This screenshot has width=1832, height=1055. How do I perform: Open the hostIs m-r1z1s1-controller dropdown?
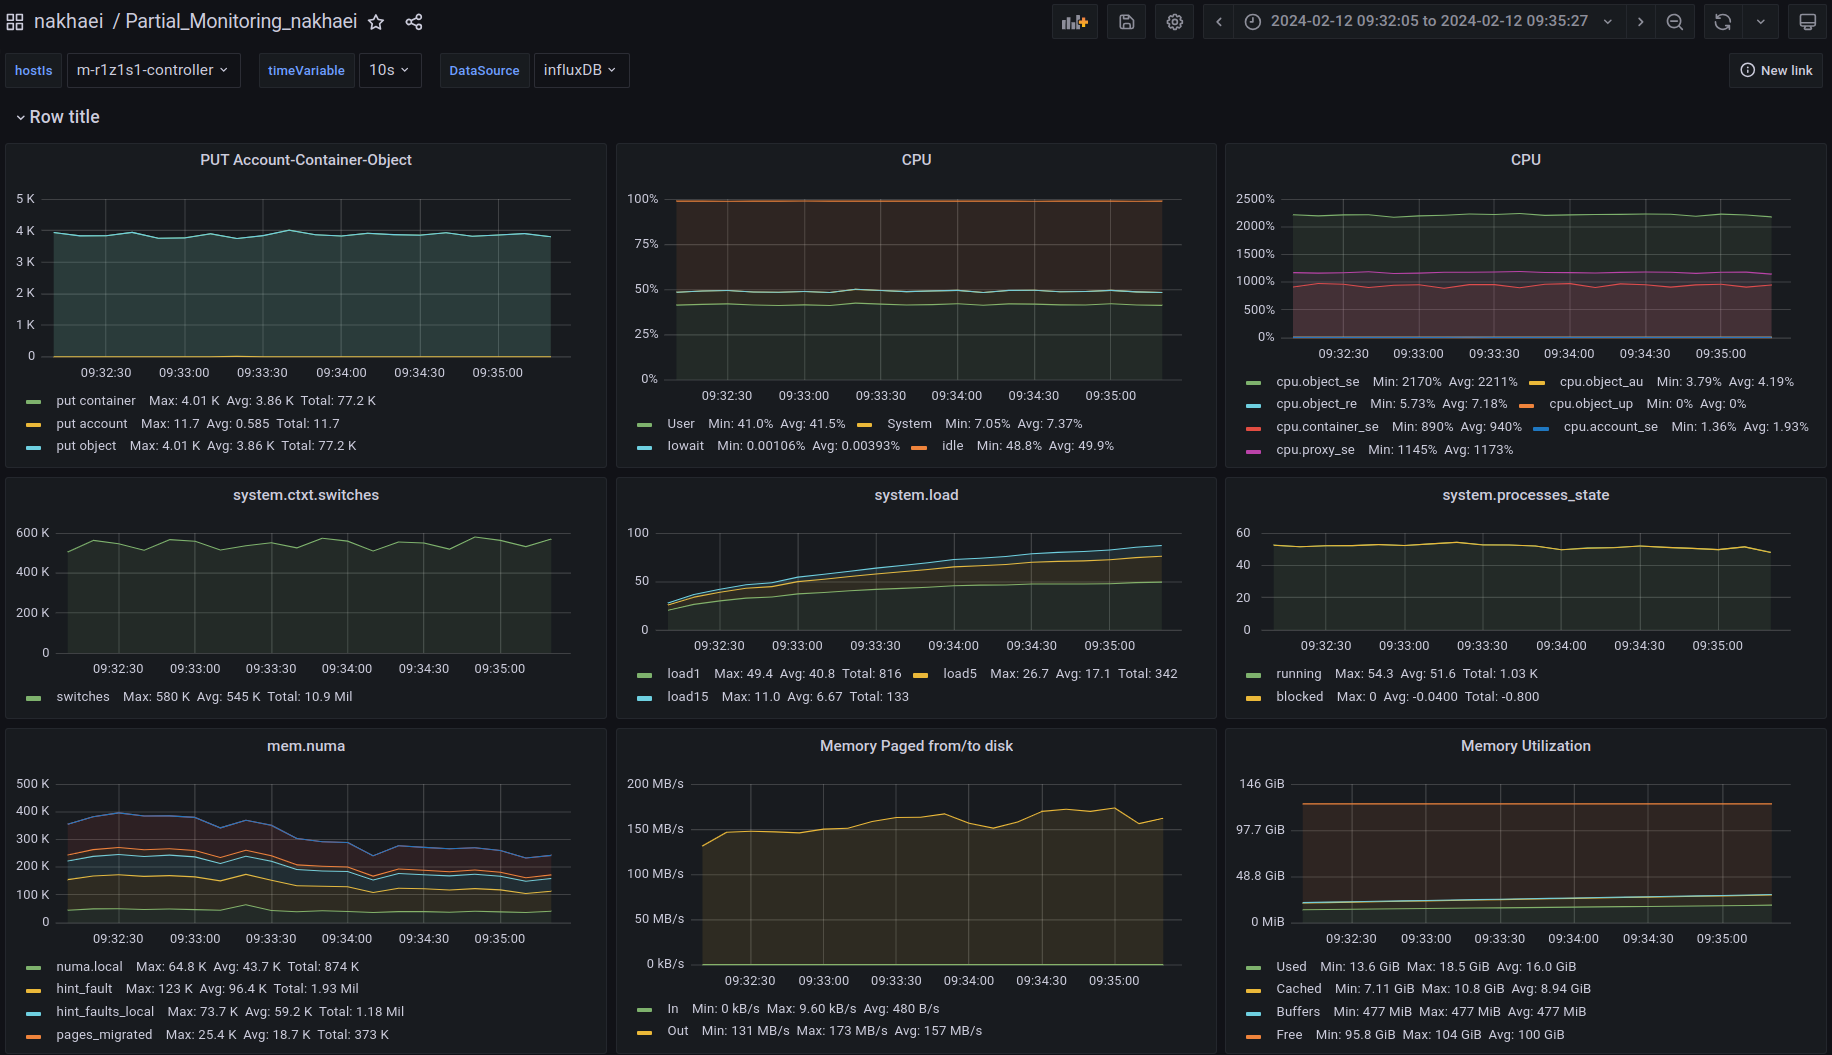(x=153, y=70)
